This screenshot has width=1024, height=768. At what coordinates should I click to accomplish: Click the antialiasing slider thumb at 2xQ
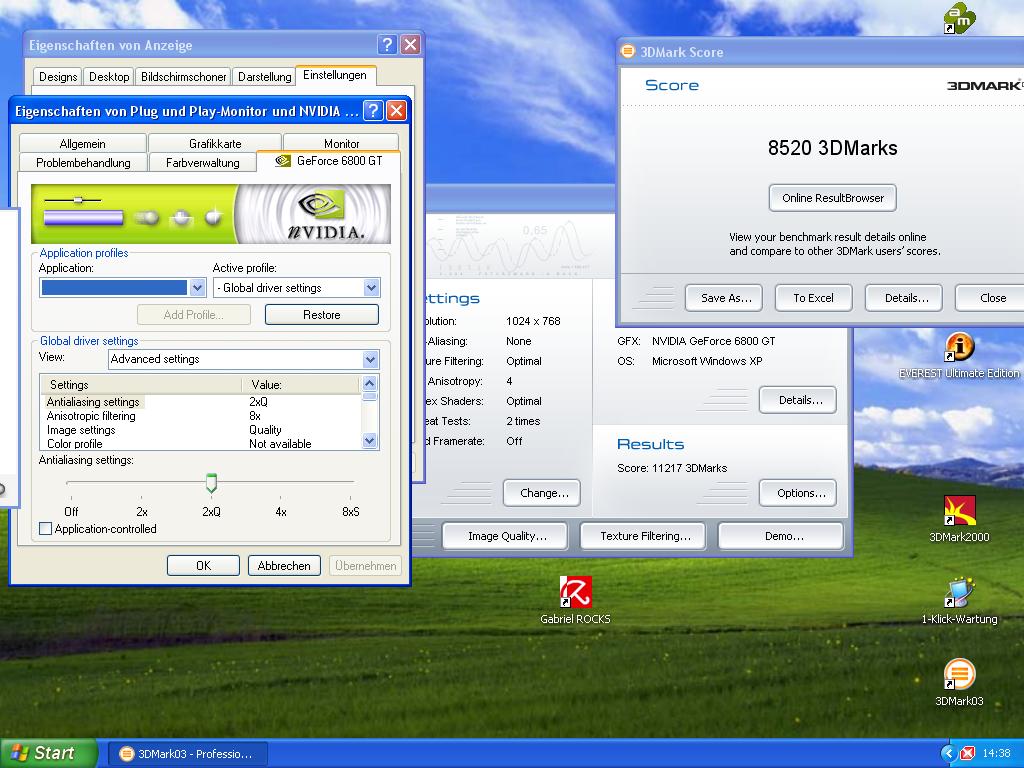pos(211,483)
